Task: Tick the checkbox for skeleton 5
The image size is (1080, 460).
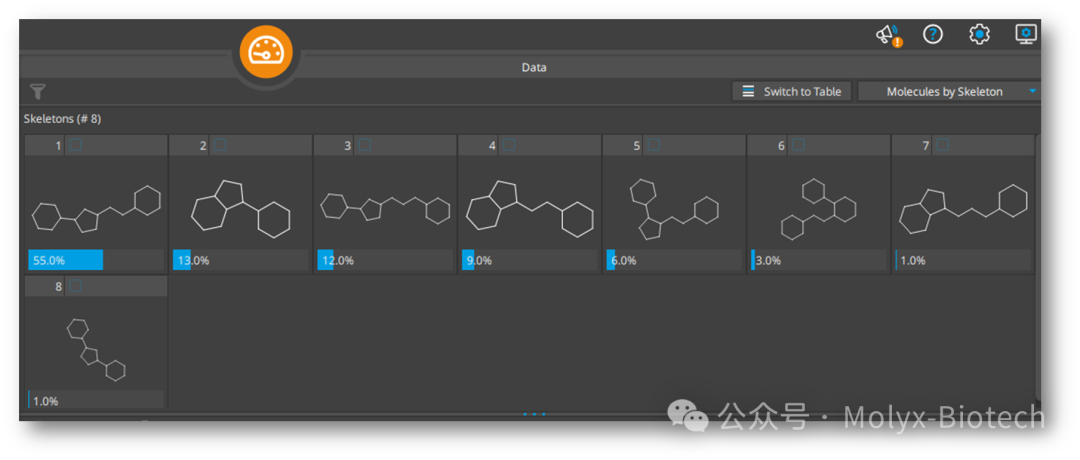Action: pos(654,145)
